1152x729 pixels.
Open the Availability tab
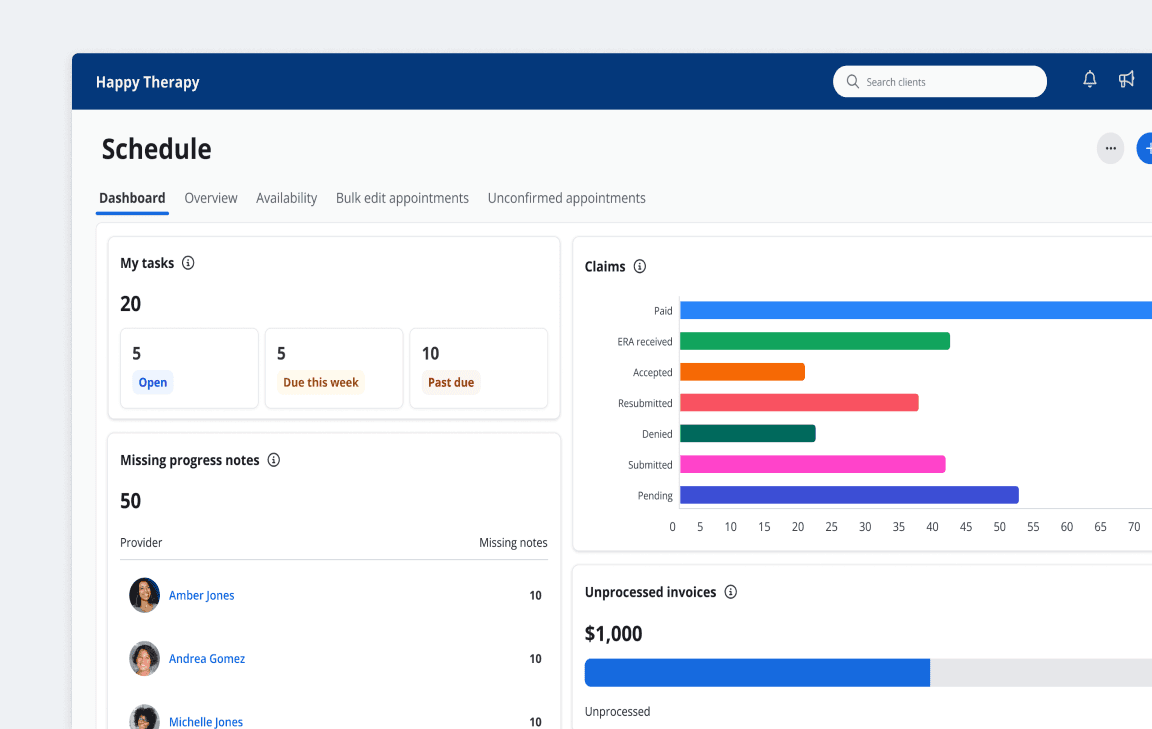[286, 198]
